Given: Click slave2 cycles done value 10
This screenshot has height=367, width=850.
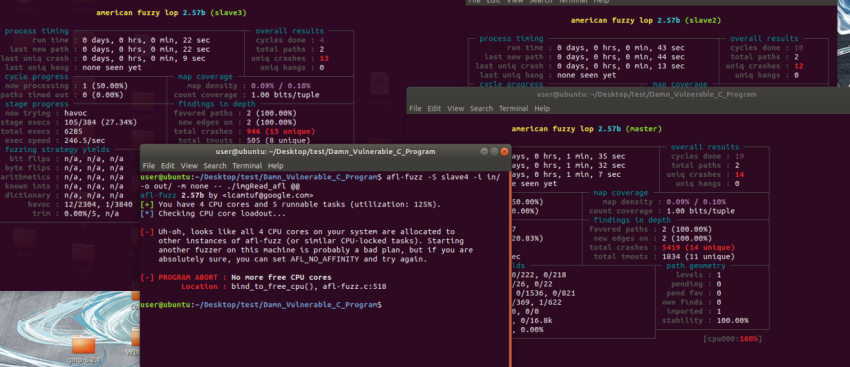Looking at the screenshot, I should click(x=799, y=48).
